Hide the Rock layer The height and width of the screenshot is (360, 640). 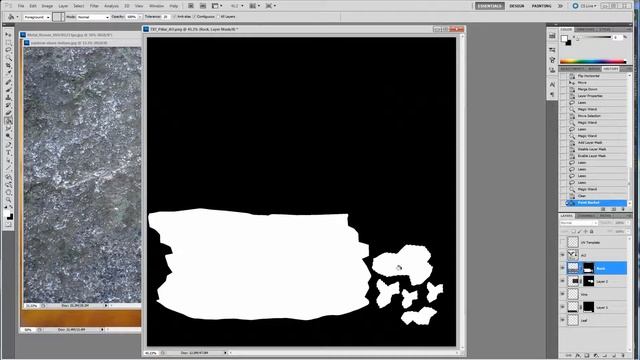click(x=563, y=268)
